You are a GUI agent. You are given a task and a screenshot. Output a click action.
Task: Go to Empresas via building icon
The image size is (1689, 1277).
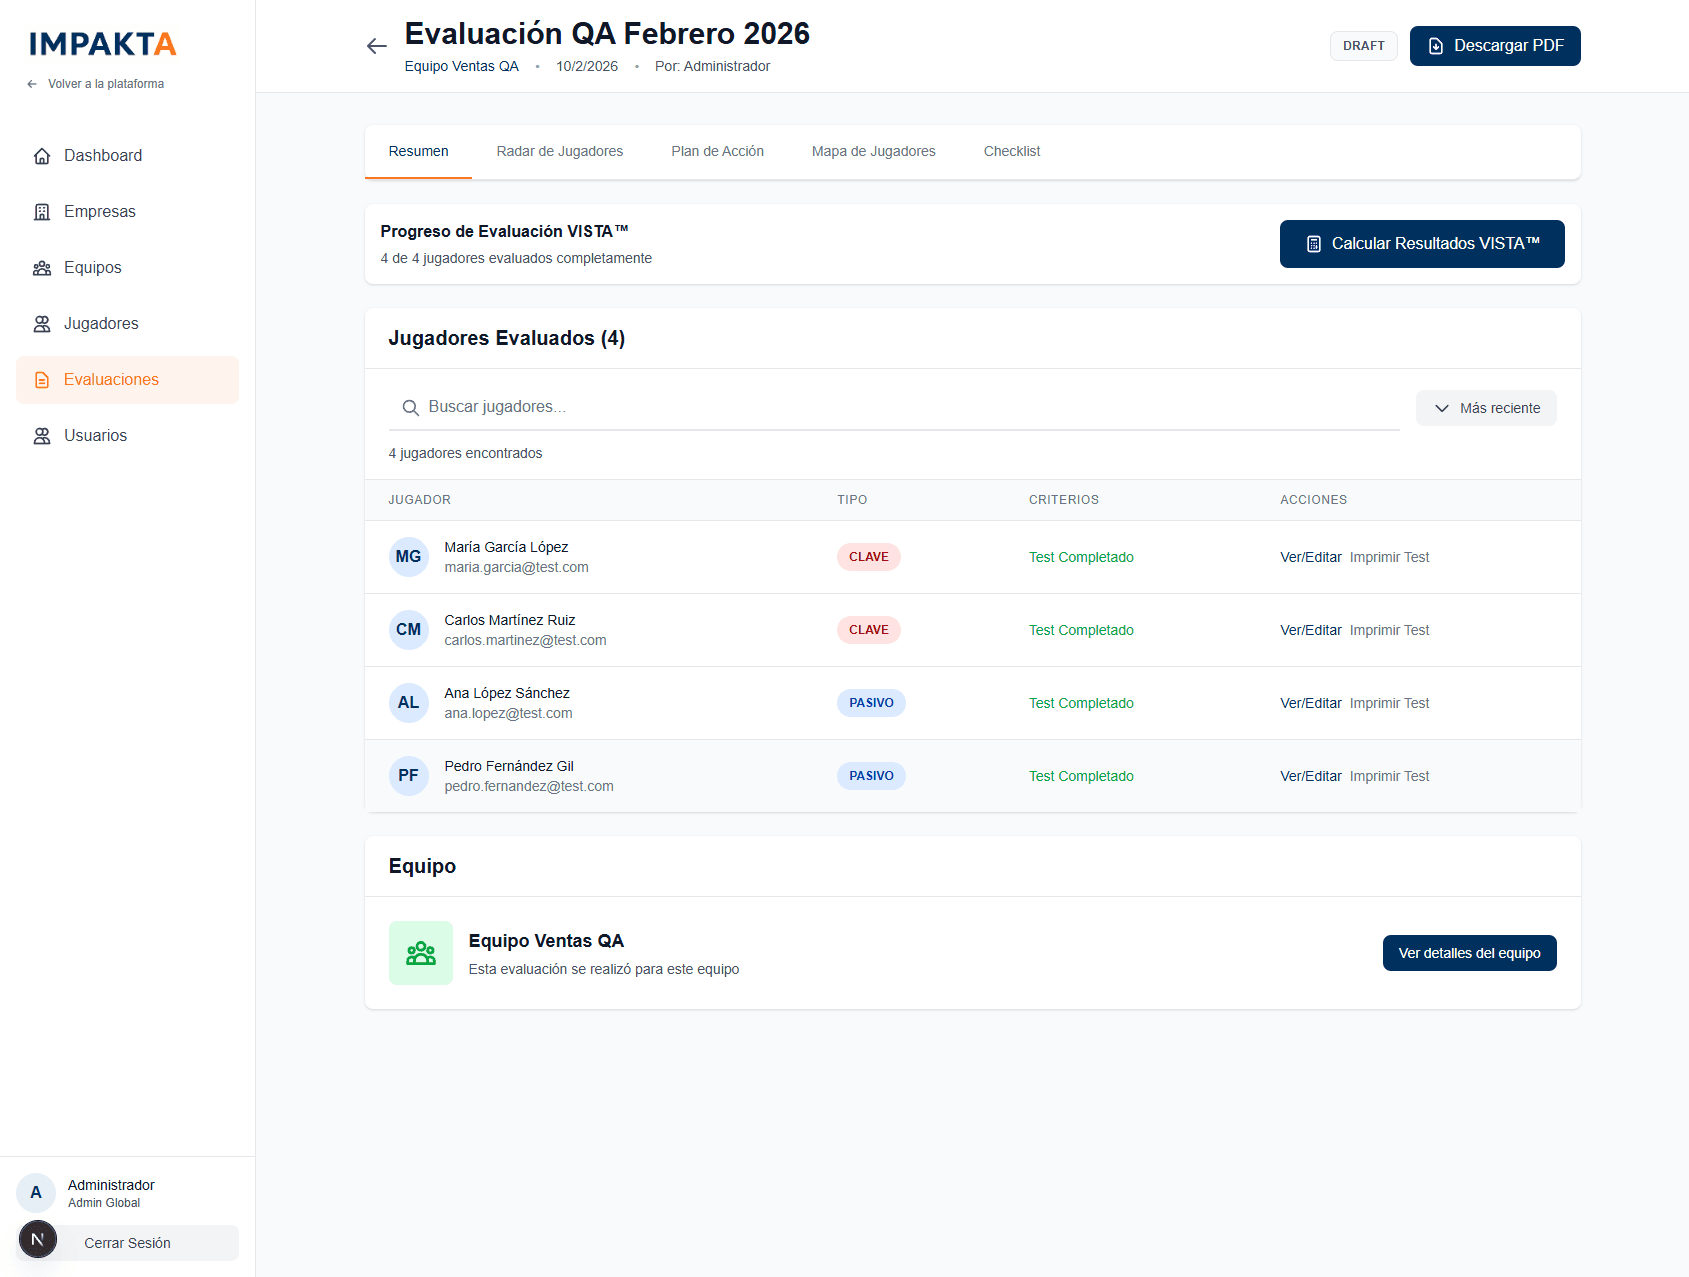(42, 212)
